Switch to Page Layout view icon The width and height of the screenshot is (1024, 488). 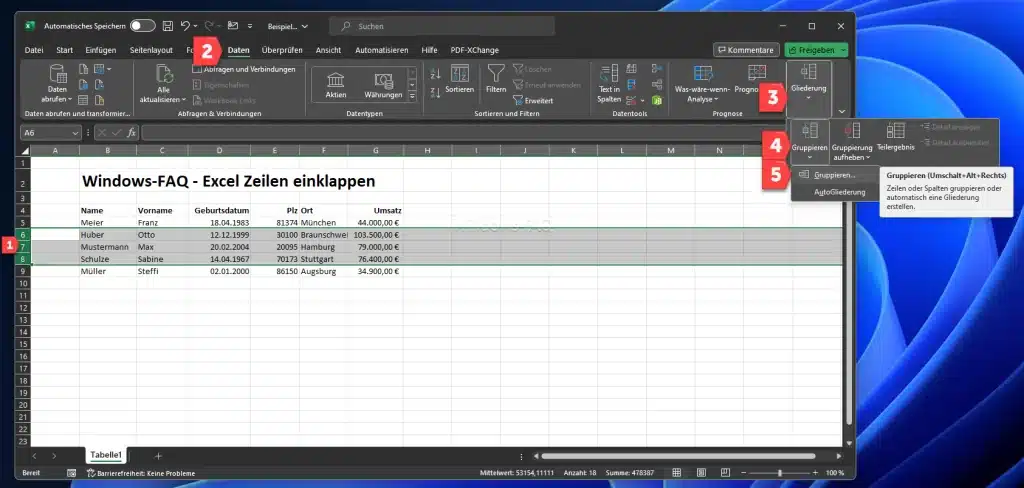(701, 472)
